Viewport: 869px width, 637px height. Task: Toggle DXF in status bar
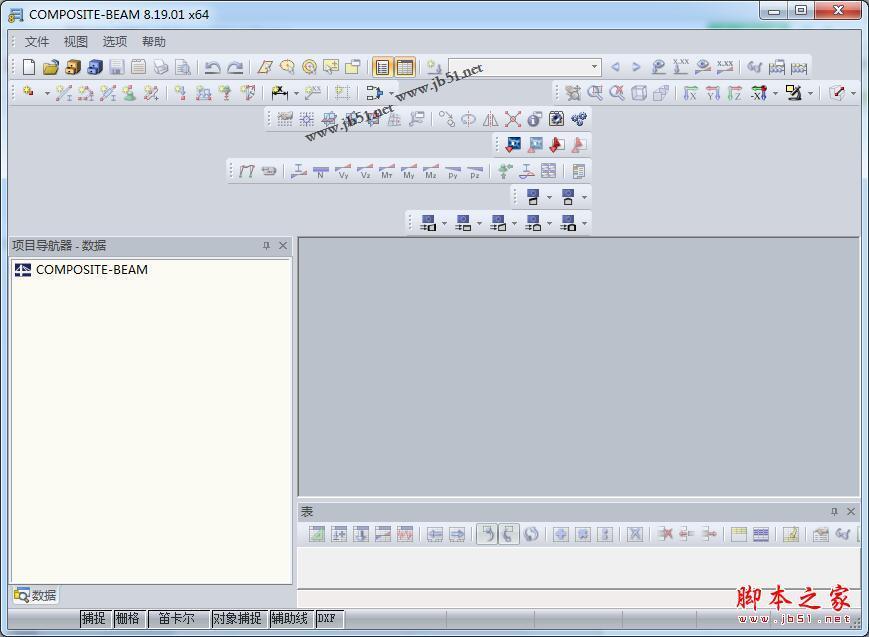tap(327, 618)
